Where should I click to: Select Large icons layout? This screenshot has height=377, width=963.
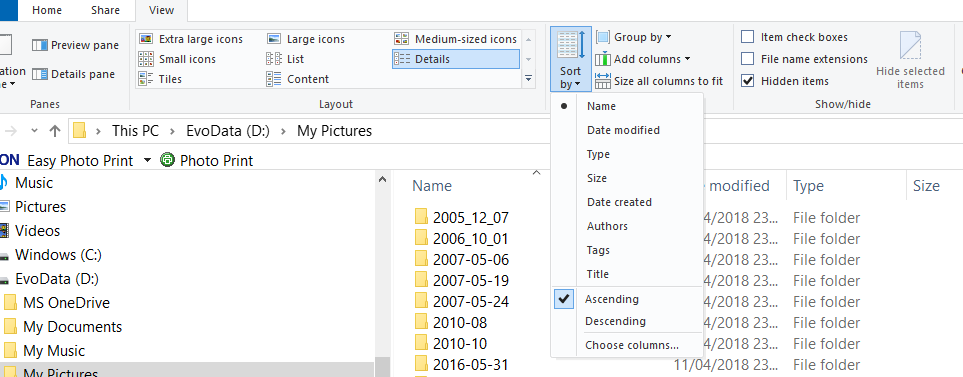click(x=306, y=39)
